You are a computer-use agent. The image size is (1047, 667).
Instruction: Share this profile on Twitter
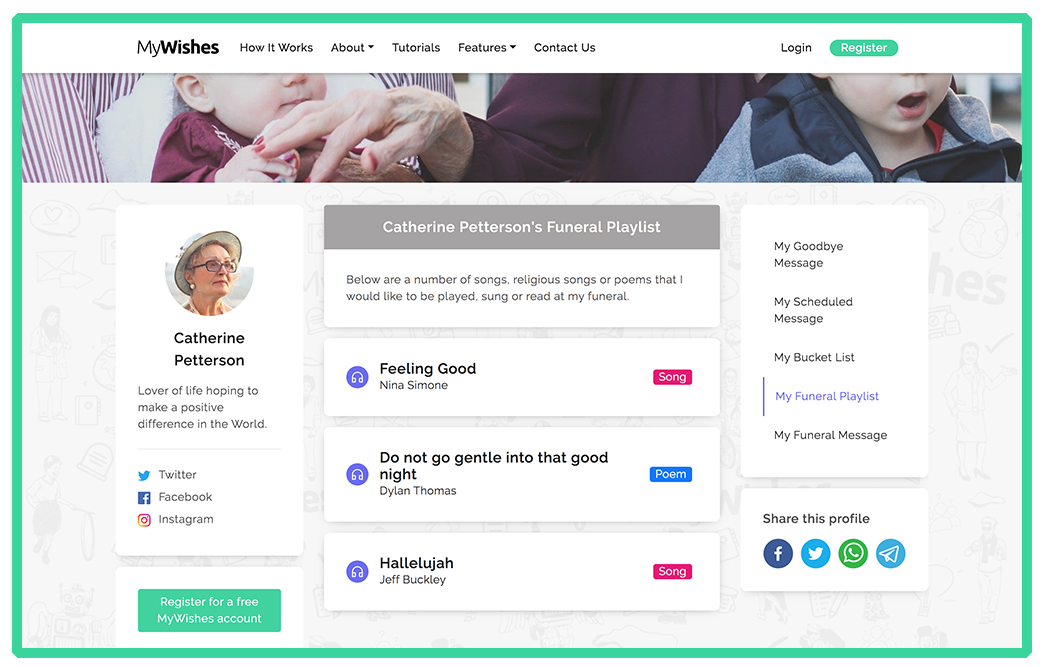(x=815, y=553)
